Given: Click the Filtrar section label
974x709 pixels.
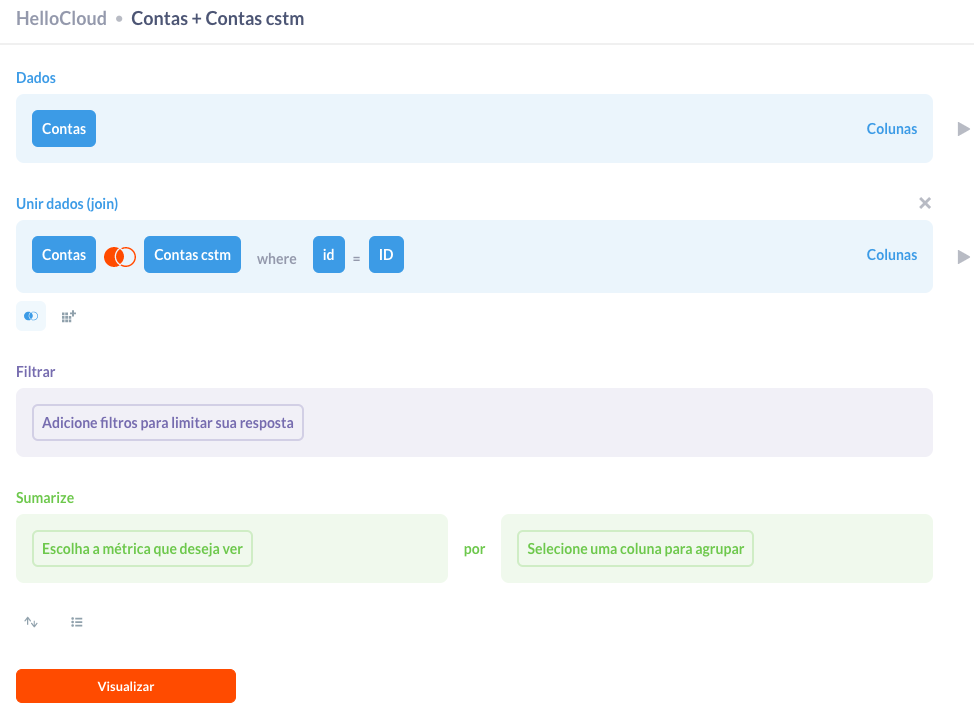Looking at the screenshot, I should pos(35,372).
